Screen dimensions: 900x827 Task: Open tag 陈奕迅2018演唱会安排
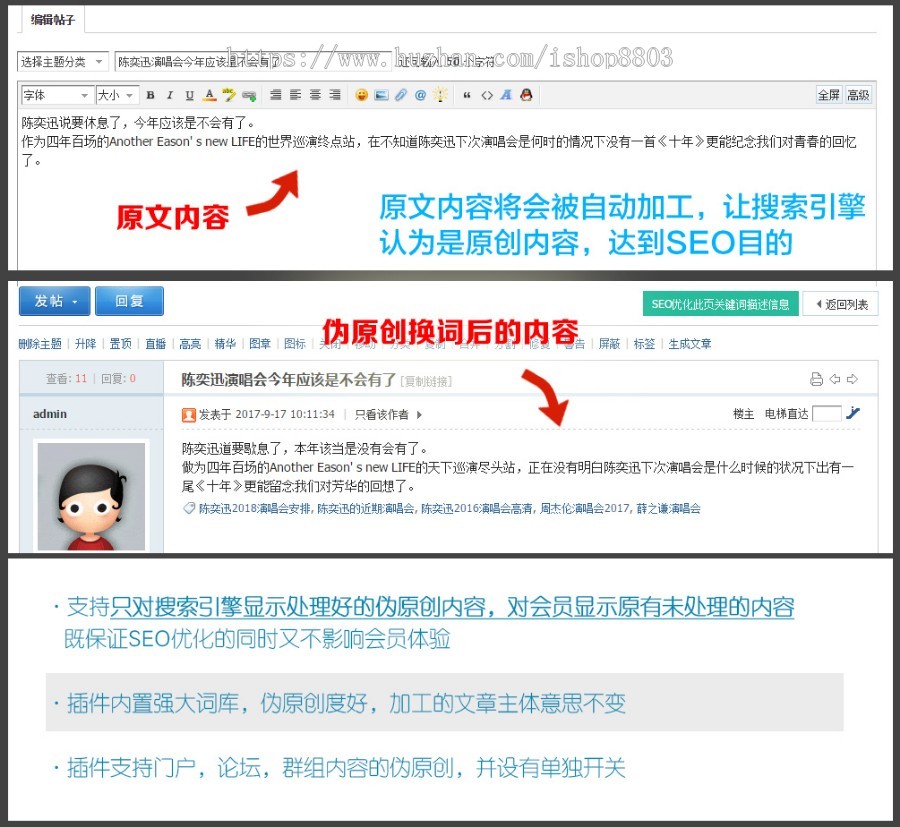click(x=255, y=508)
